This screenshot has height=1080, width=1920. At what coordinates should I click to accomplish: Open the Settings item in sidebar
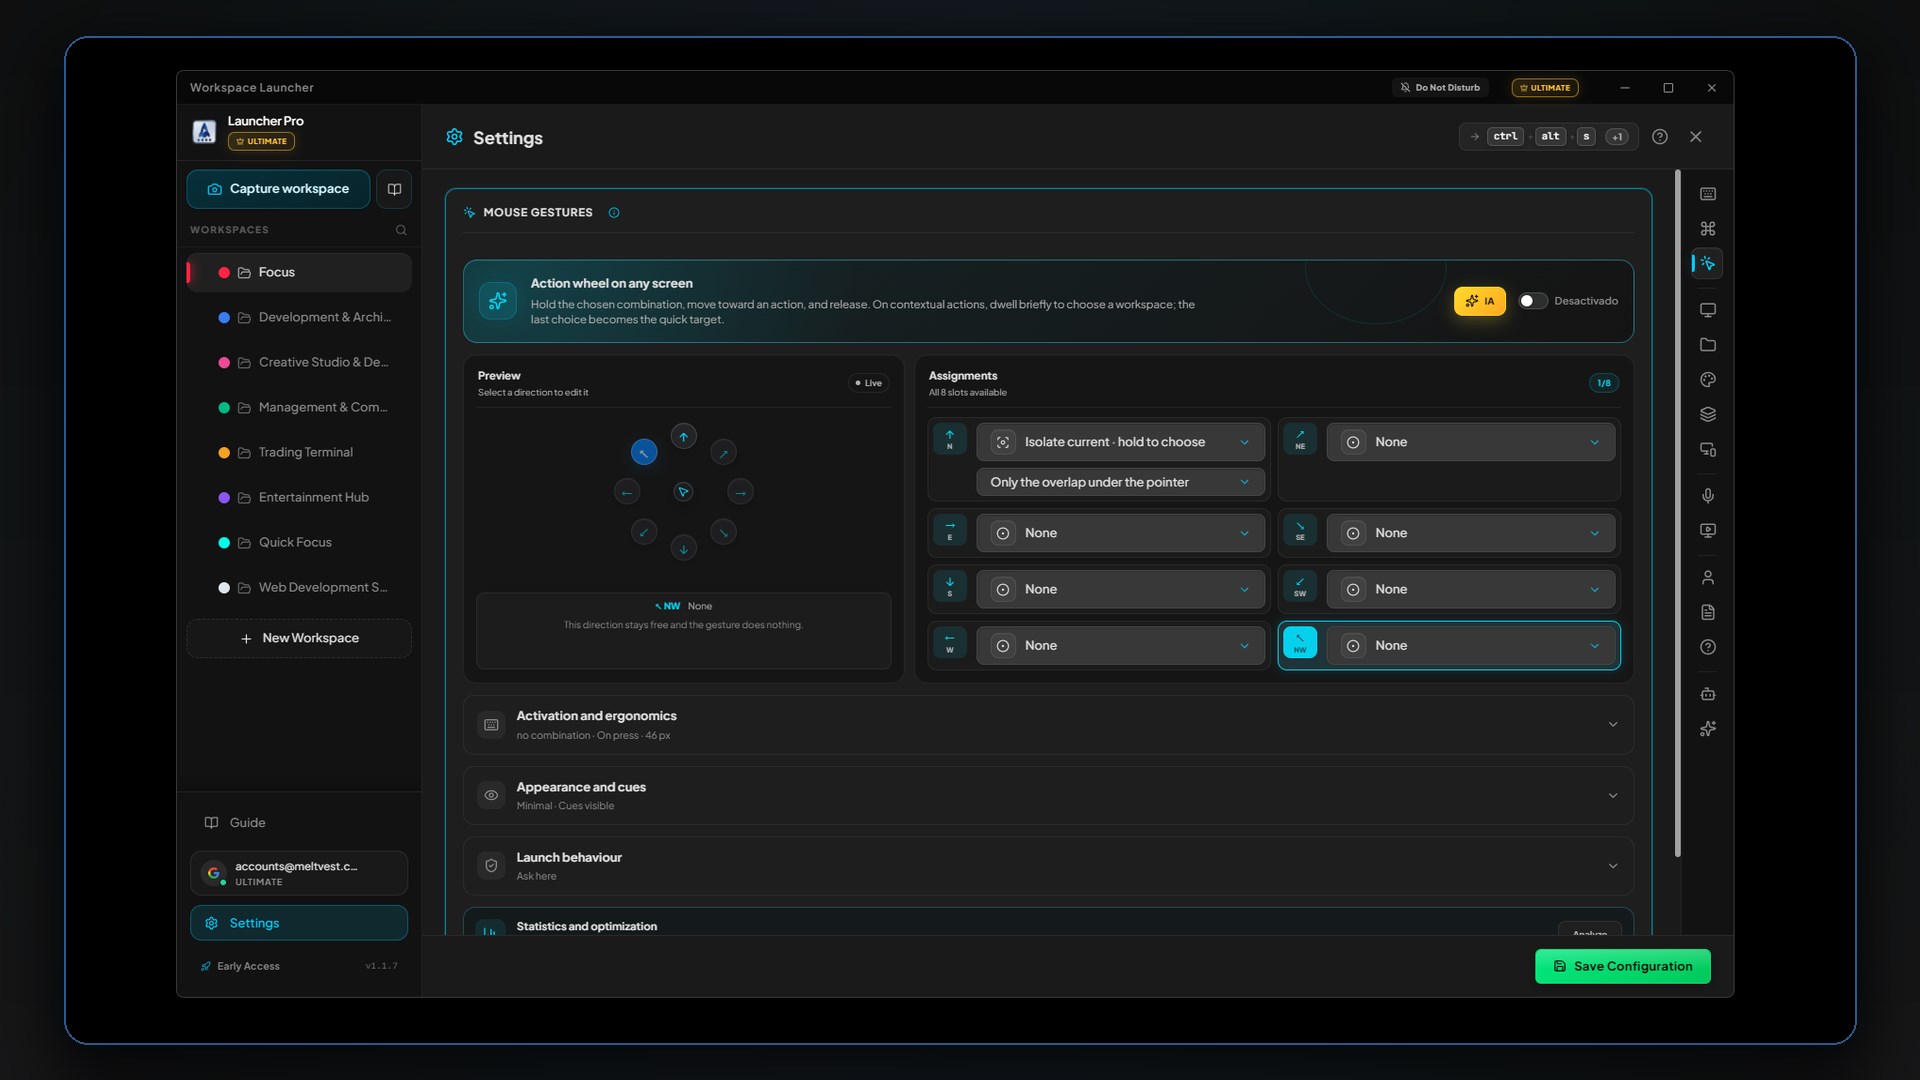pos(299,923)
